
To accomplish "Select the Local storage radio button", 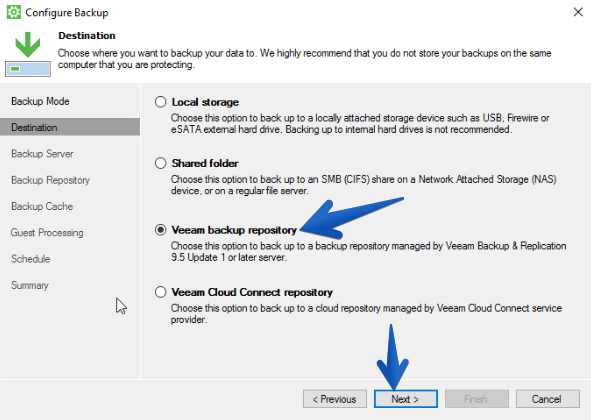I will tap(161, 102).
